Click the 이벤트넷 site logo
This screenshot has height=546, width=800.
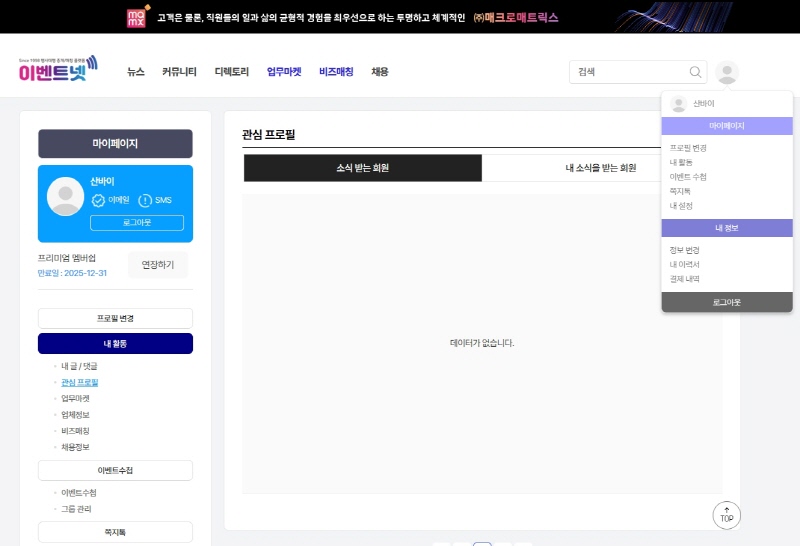[58, 68]
